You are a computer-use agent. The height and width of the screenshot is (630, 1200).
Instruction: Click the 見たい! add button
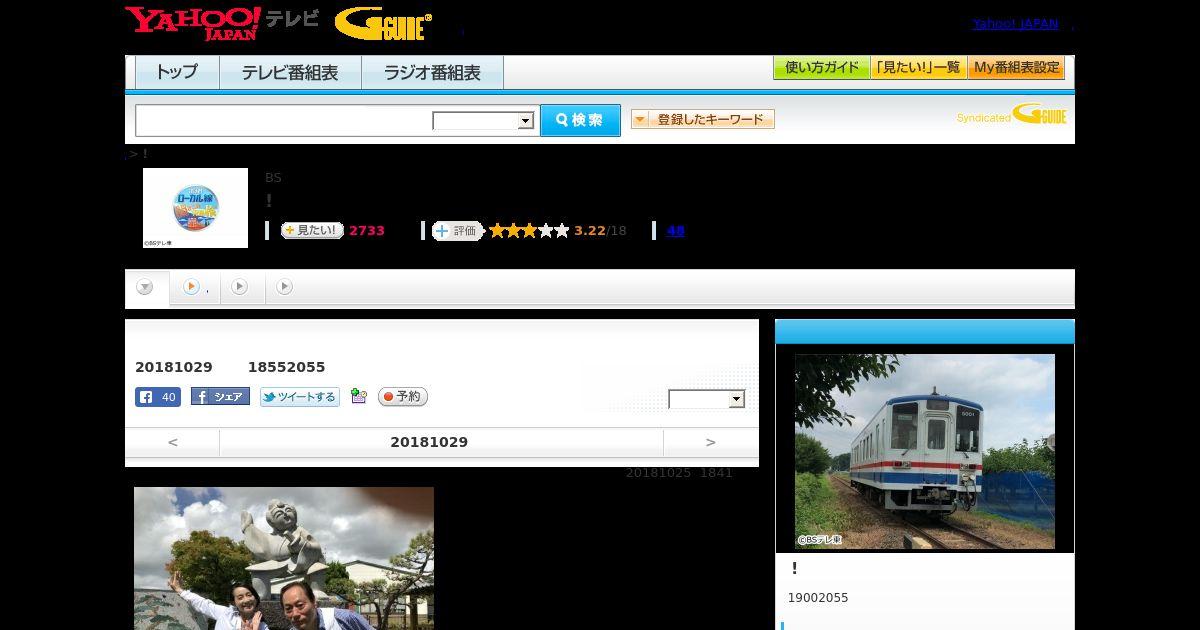click(x=312, y=230)
